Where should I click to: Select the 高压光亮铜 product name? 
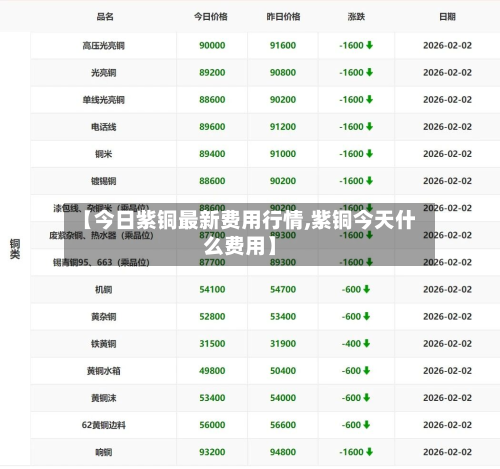(104, 45)
